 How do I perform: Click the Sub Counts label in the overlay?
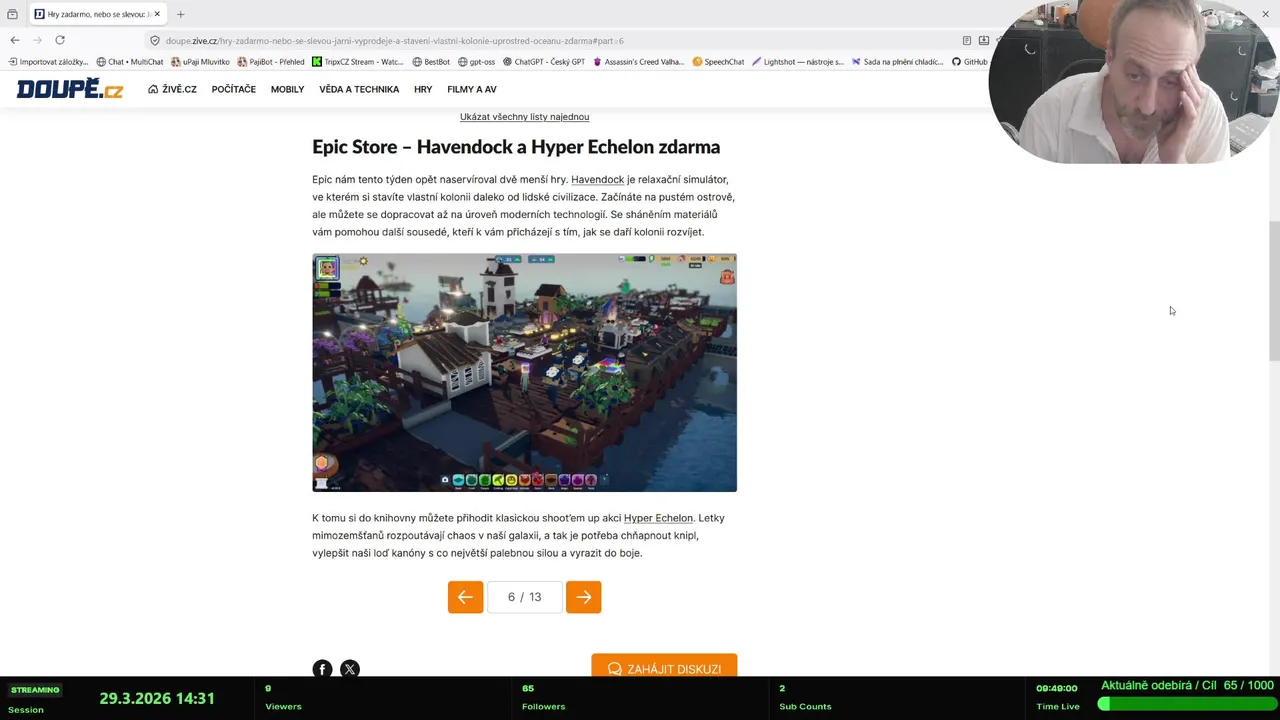[x=805, y=706]
